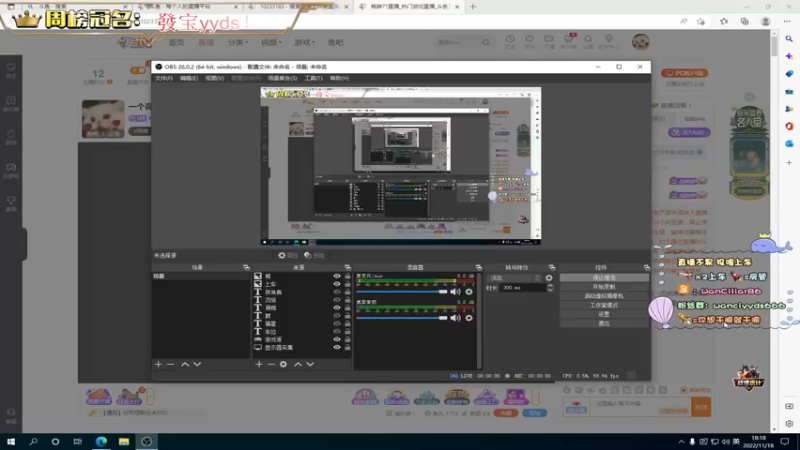Open the Edge collections icon
Viewport: 800px width, 450px height.
744,21
